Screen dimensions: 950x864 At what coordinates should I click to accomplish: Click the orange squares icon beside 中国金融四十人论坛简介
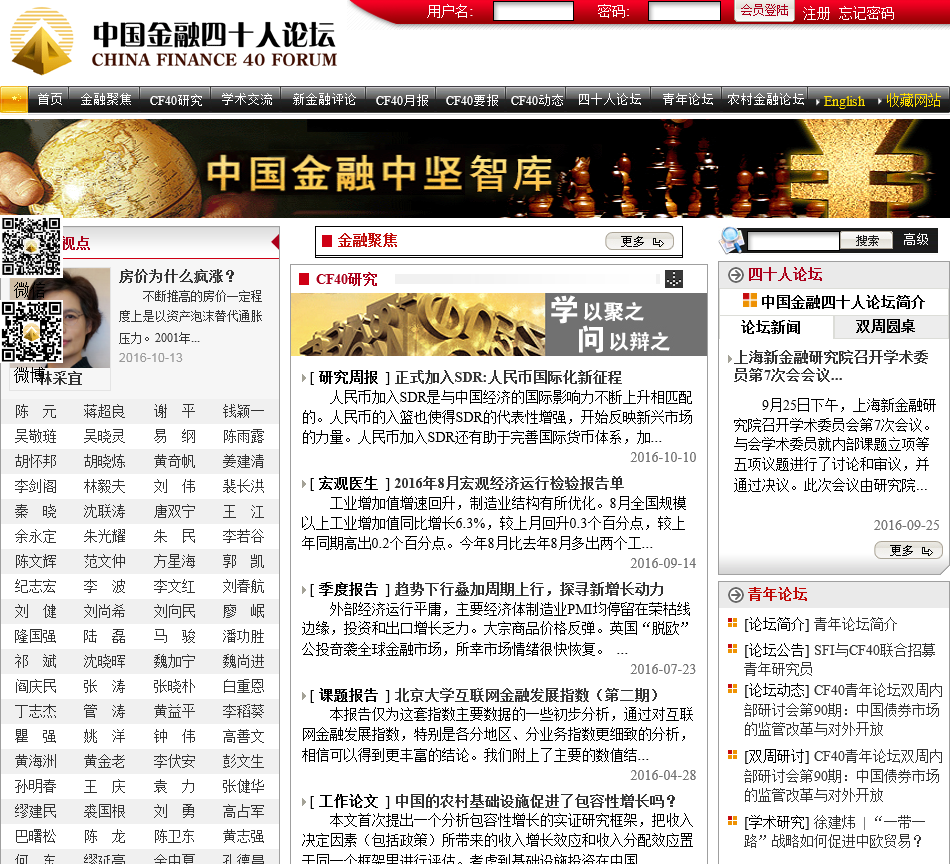[x=749, y=300]
